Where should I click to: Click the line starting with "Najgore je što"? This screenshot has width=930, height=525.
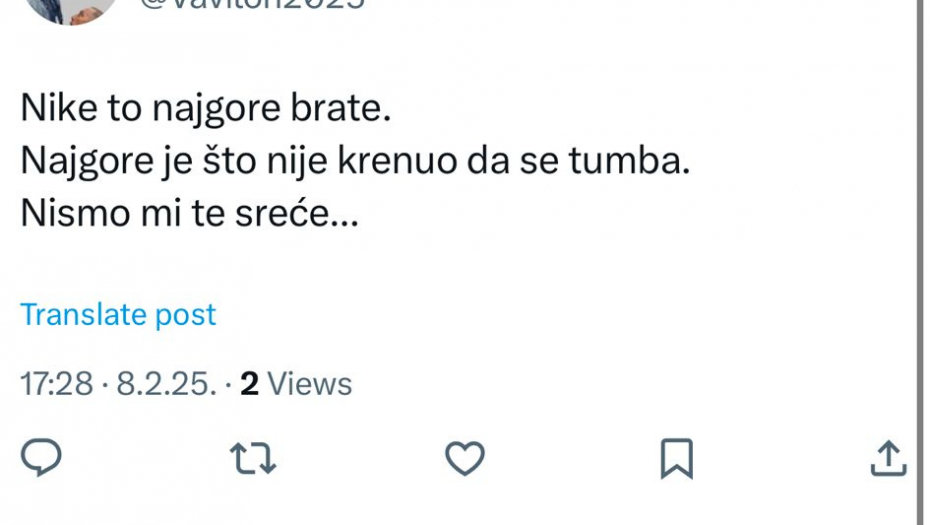click(355, 161)
